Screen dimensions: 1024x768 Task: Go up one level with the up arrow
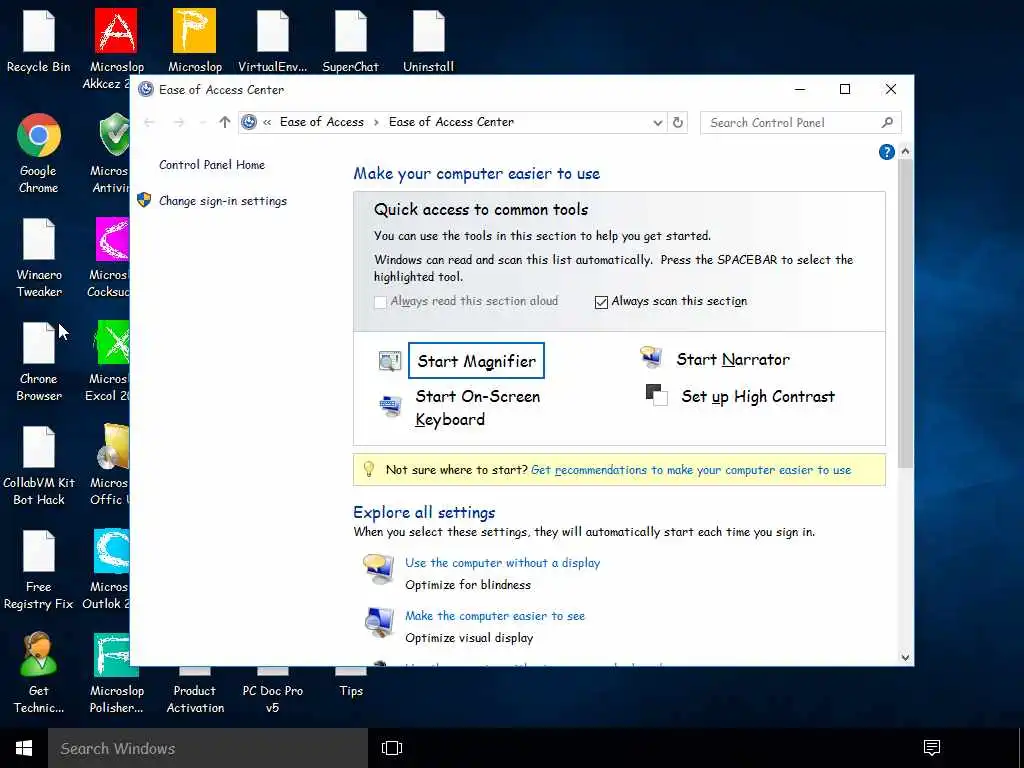(x=225, y=122)
